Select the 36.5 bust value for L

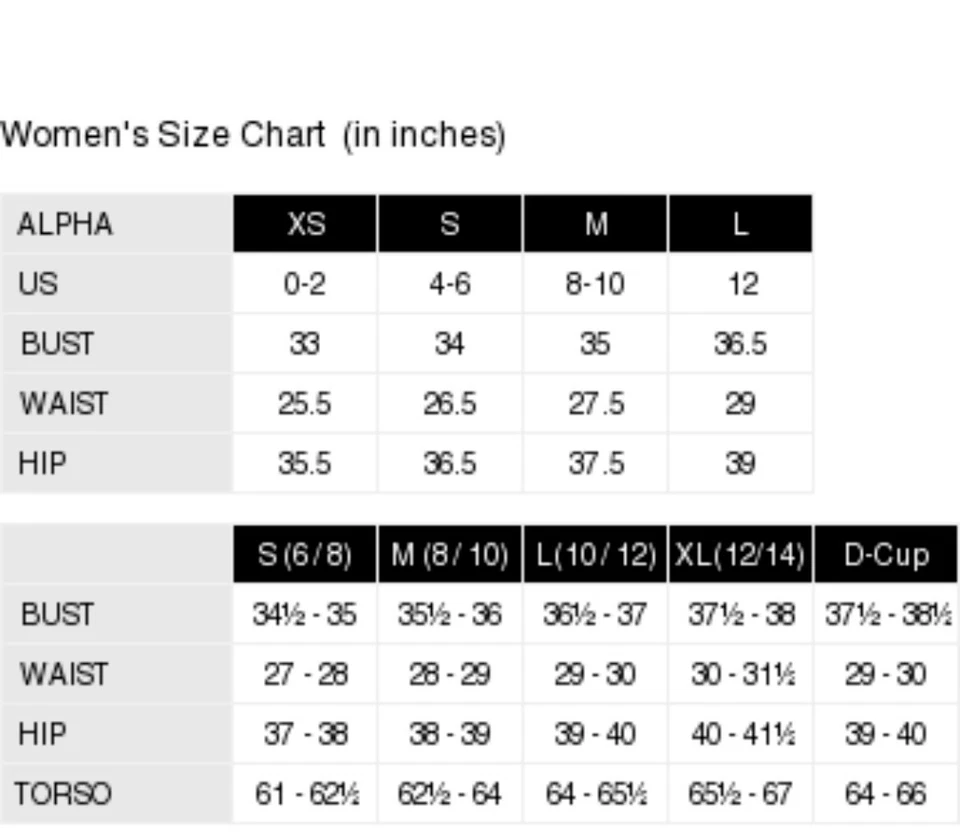pyautogui.click(x=741, y=343)
